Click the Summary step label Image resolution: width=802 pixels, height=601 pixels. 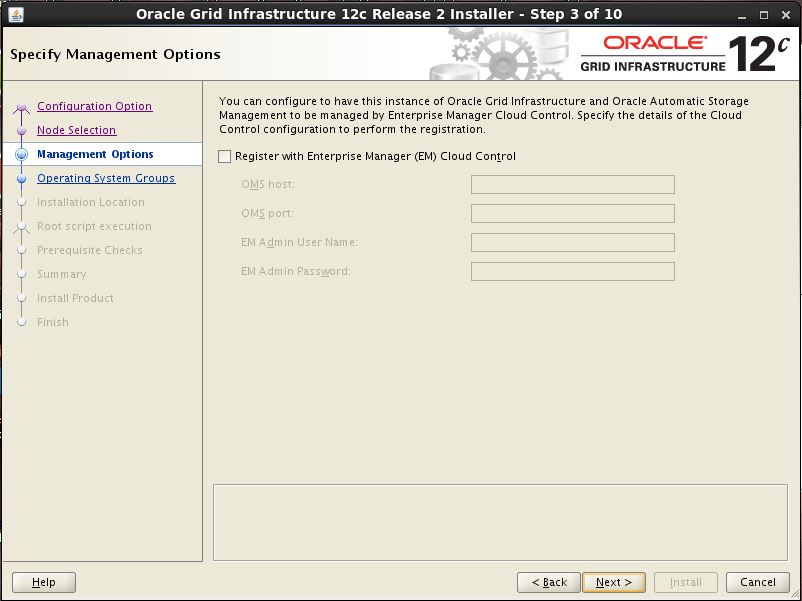coord(61,274)
